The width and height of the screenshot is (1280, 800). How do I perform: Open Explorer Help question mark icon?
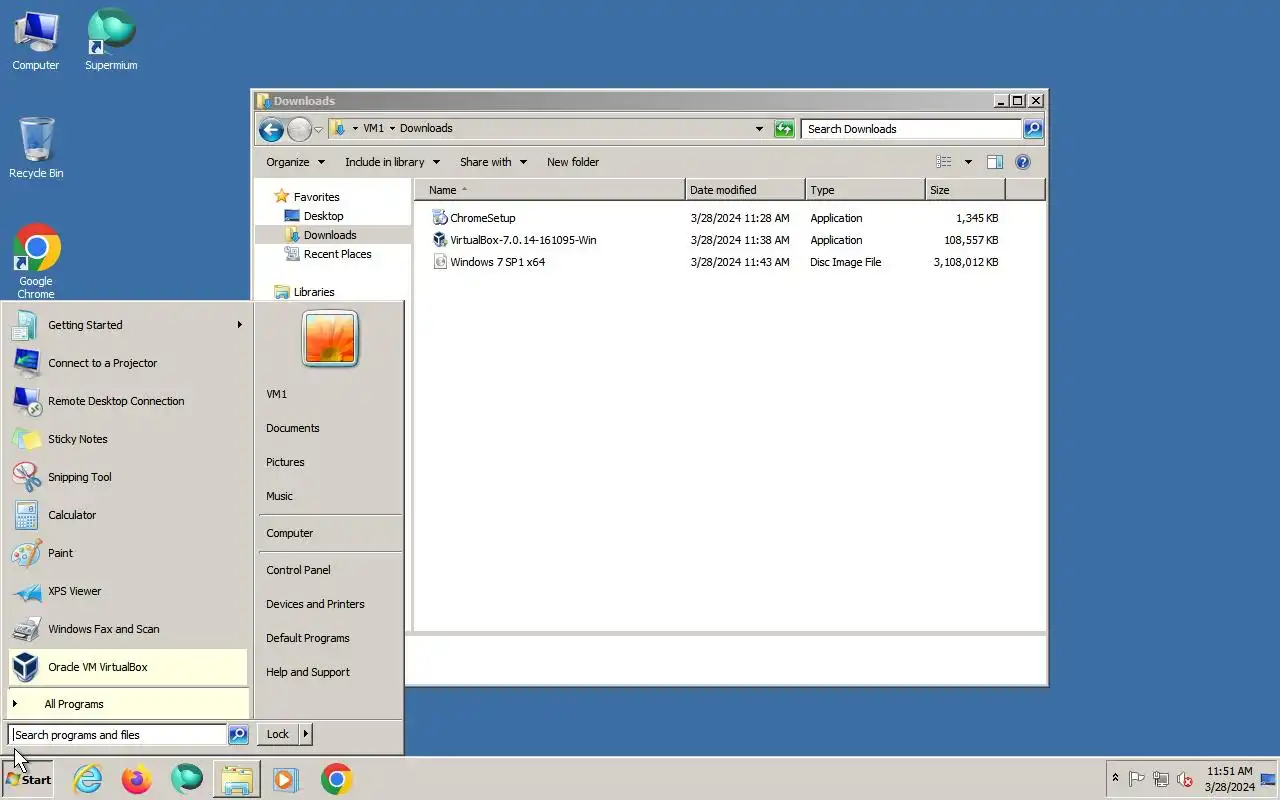pyautogui.click(x=1023, y=162)
